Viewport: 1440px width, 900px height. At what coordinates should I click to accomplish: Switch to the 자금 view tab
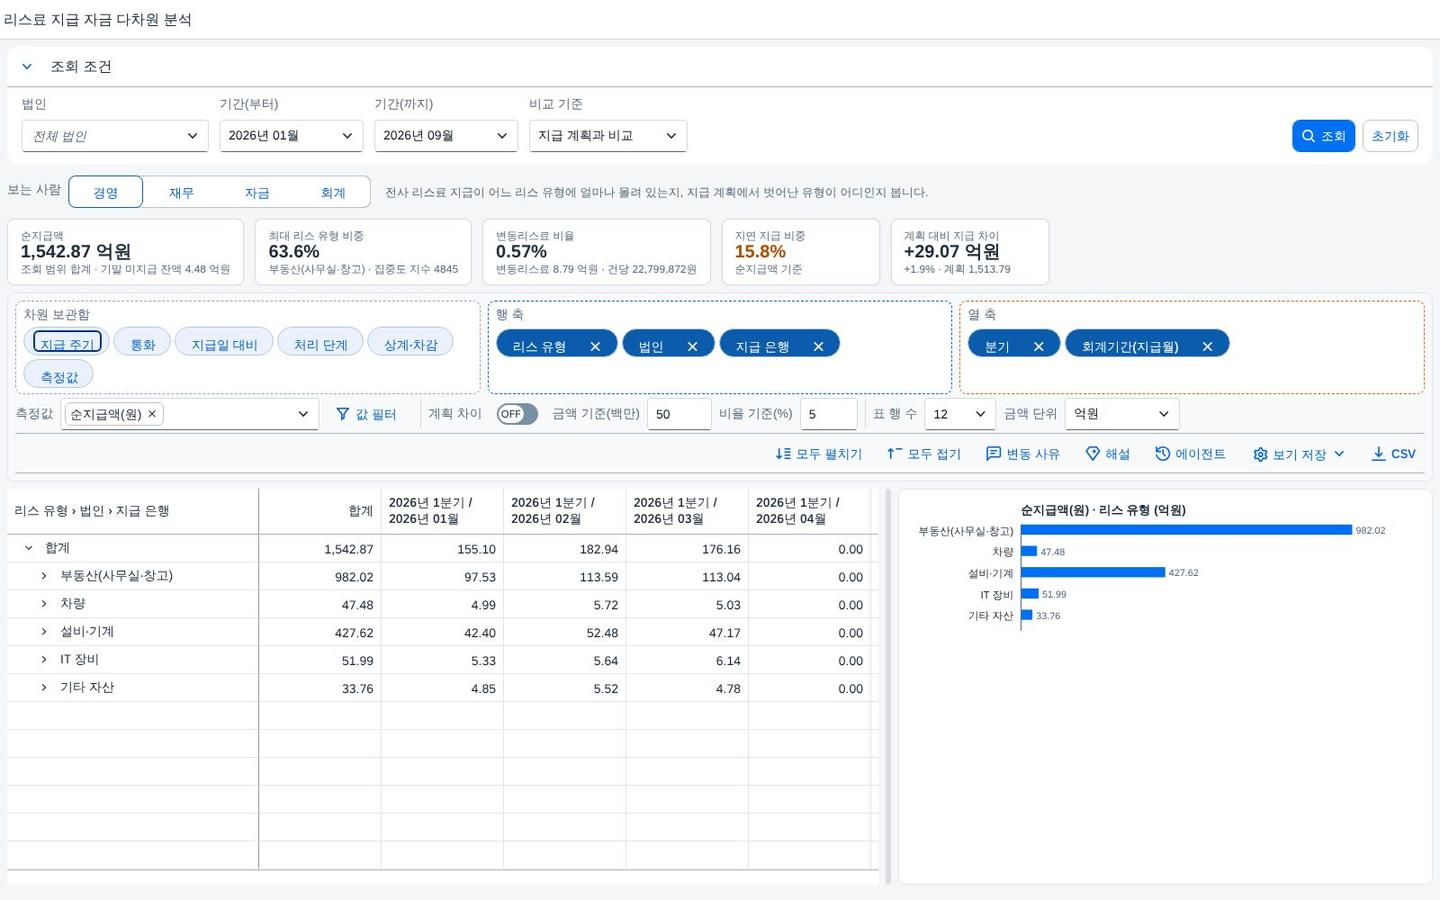(x=257, y=192)
